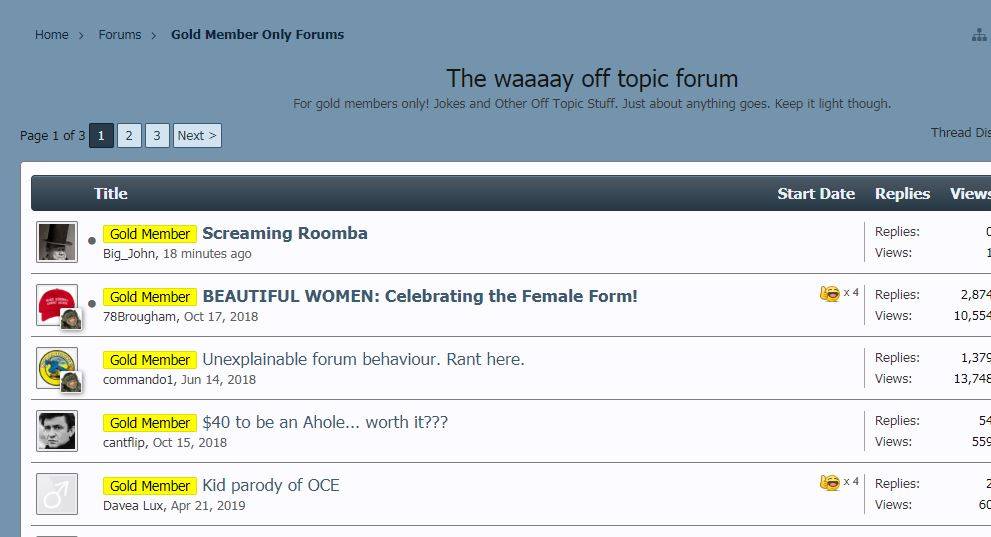This screenshot has height=537, width=991.
Task: Open the Screaming Roomba thread
Action: click(x=285, y=234)
